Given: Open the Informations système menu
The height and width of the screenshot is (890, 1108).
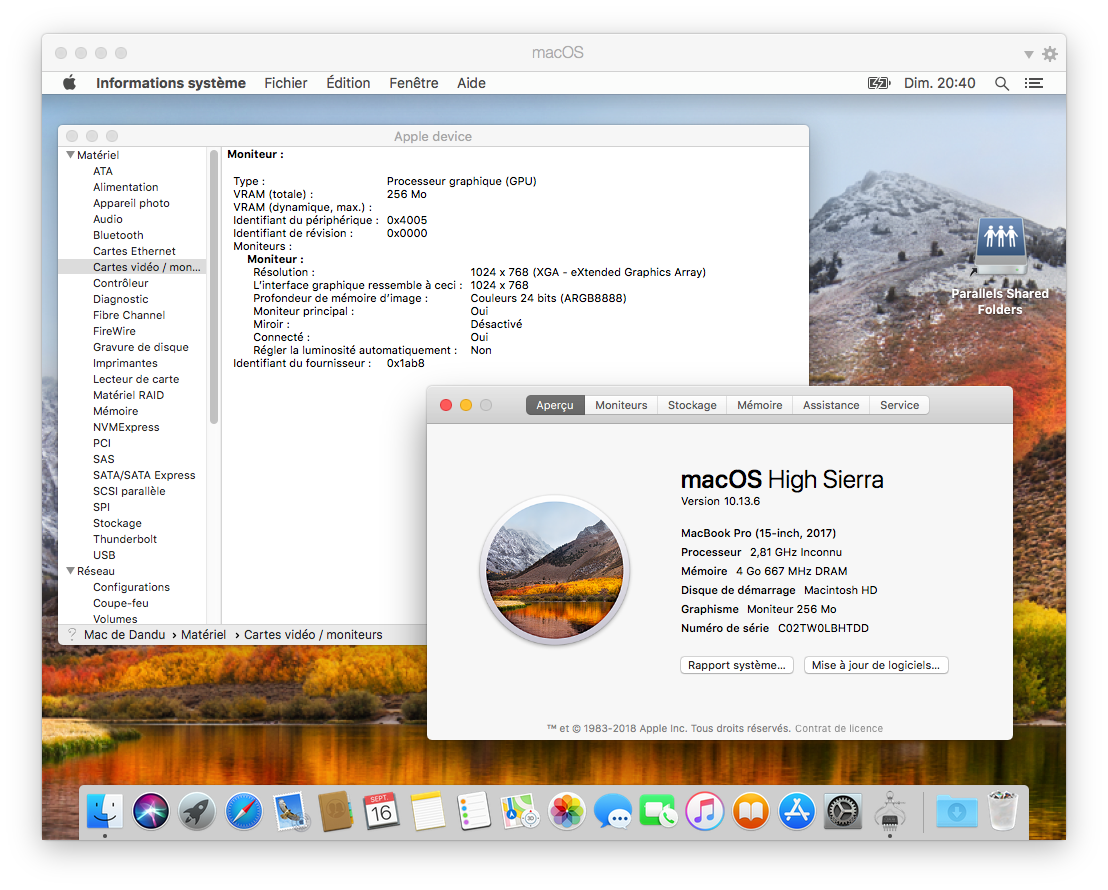Looking at the screenshot, I should (x=171, y=83).
